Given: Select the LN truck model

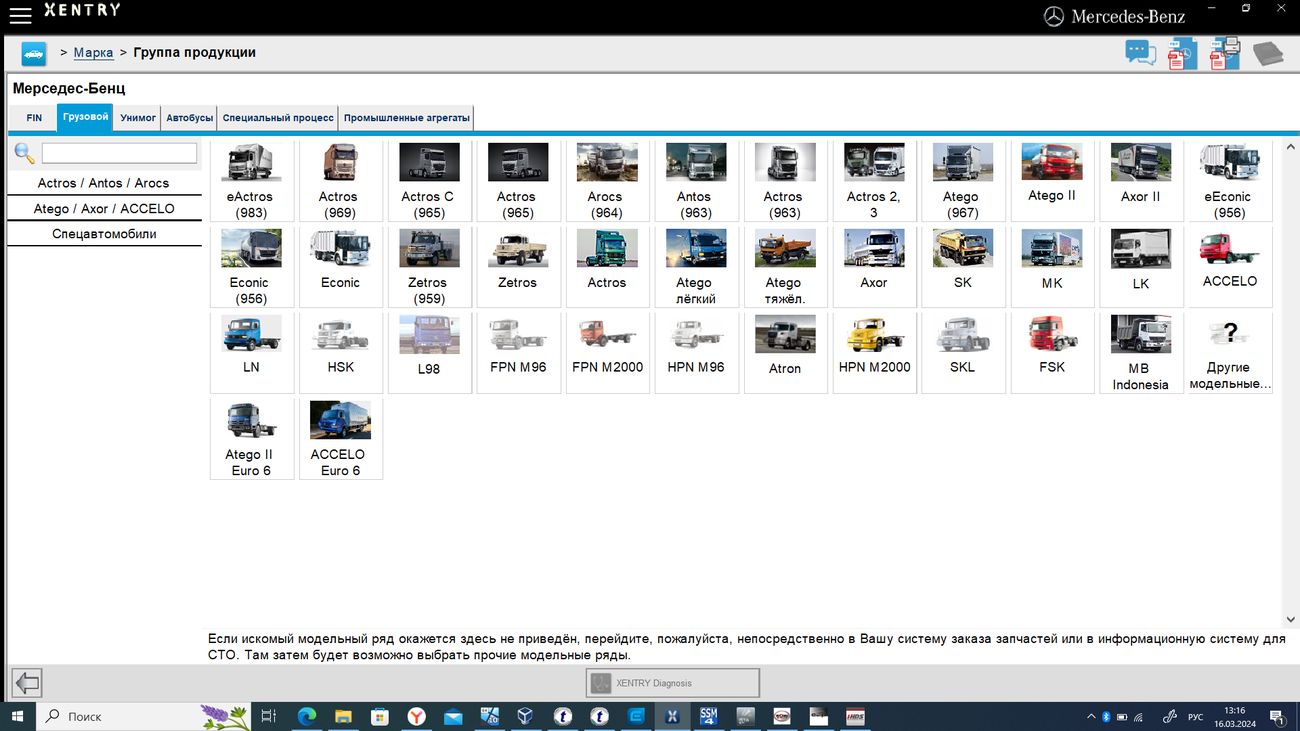Looking at the screenshot, I should (x=251, y=353).
